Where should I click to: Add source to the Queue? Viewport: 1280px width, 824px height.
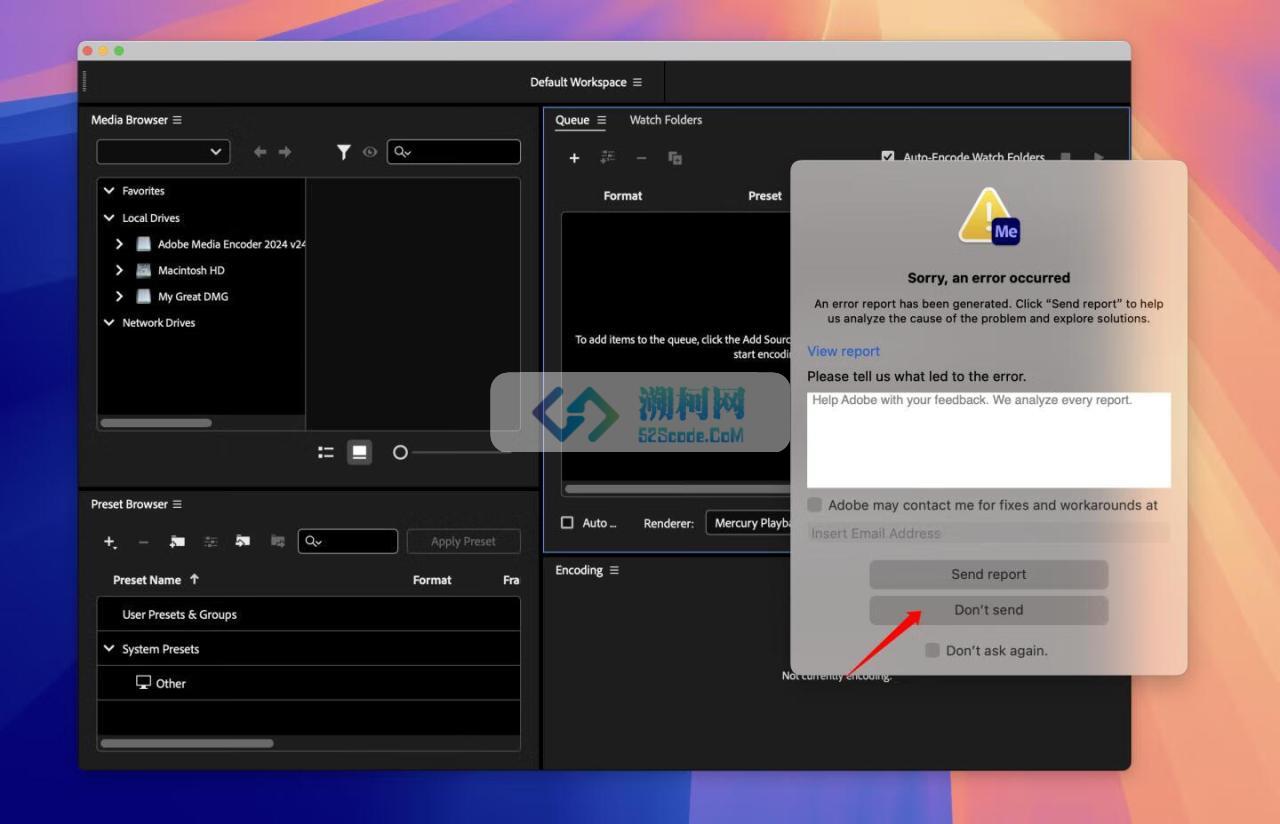(x=574, y=158)
